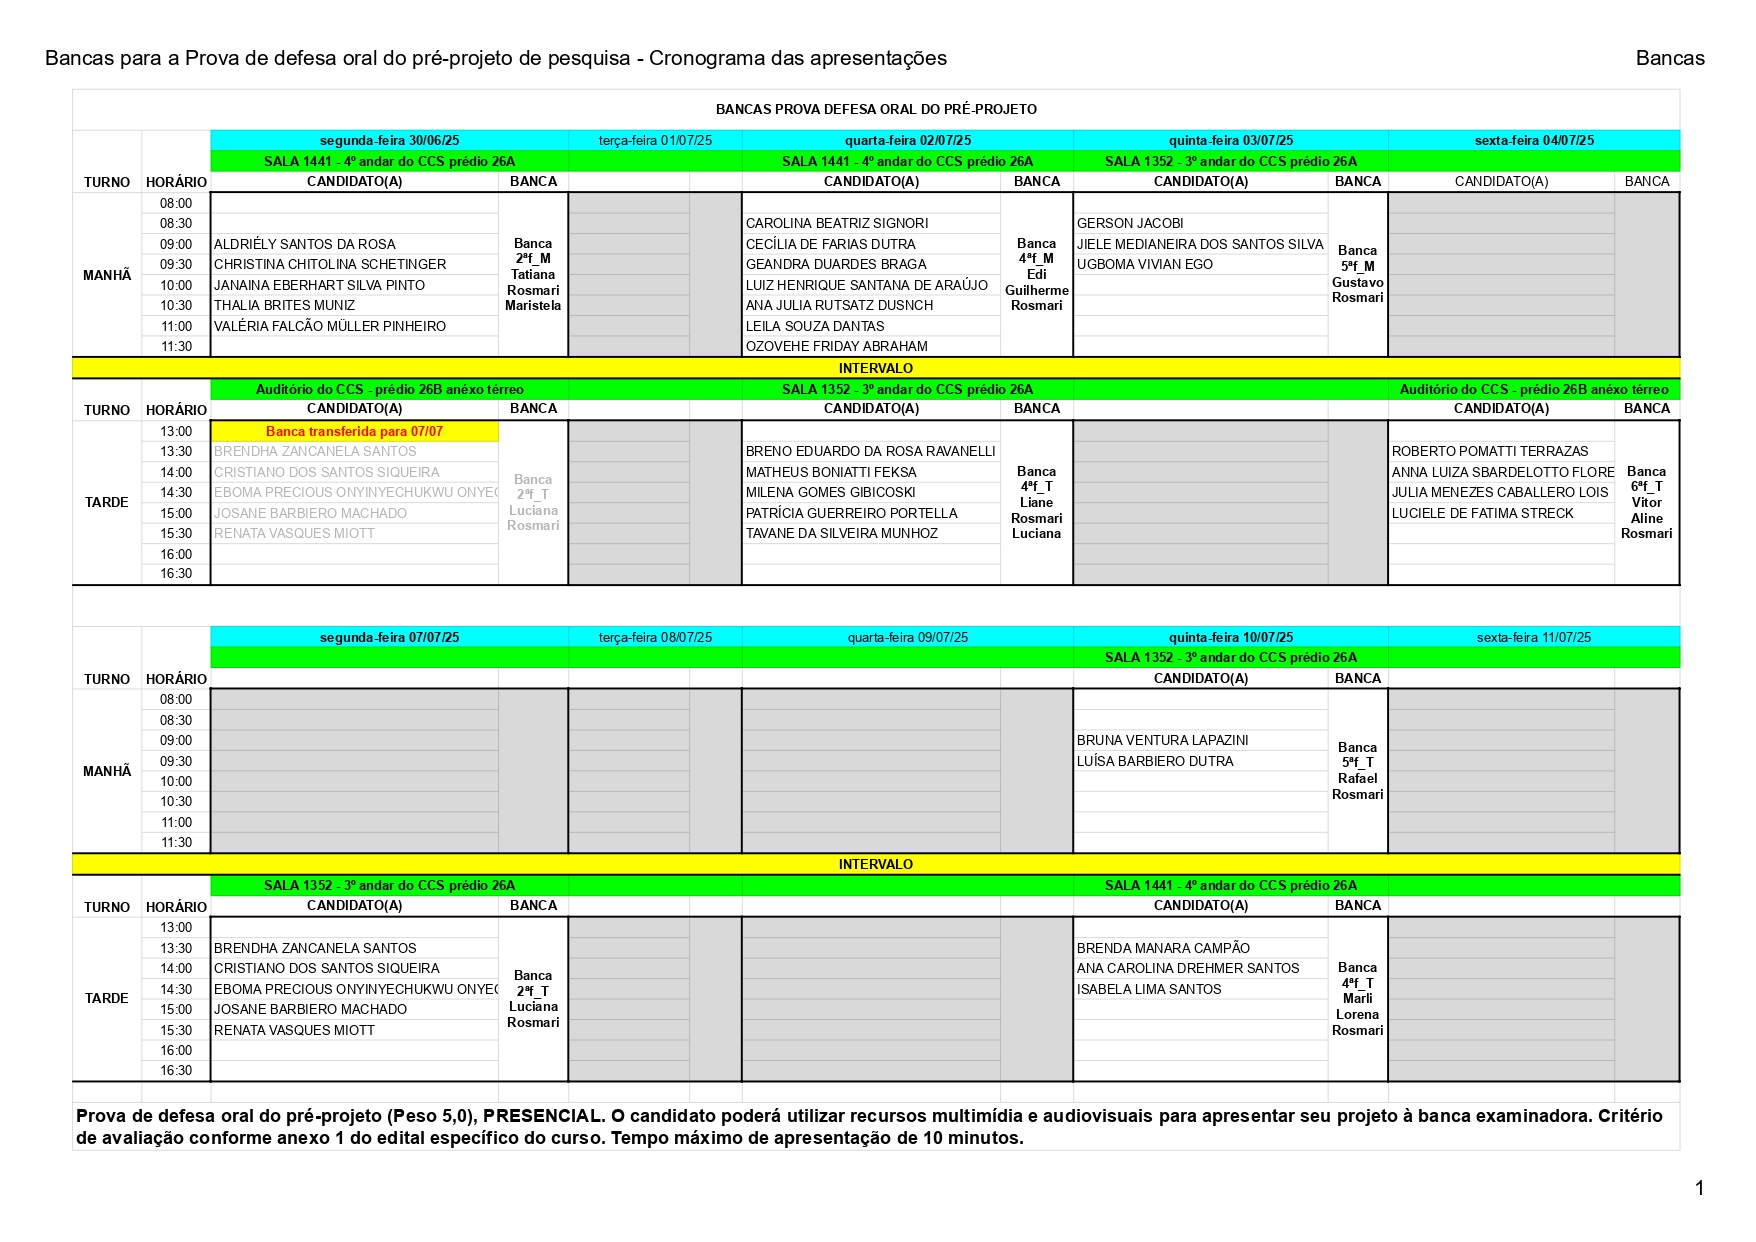Click the 'quinta-feira 10/07/25' date header
The image size is (1756, 1242).
[x=1230, y=638]
